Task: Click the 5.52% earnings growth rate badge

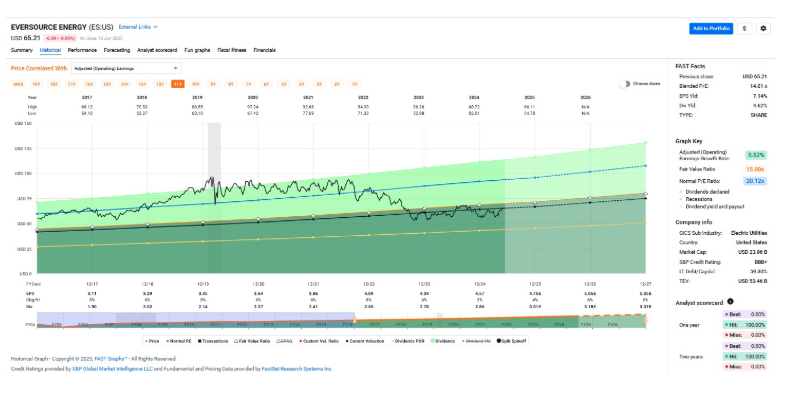Action: tap(755, 156)
